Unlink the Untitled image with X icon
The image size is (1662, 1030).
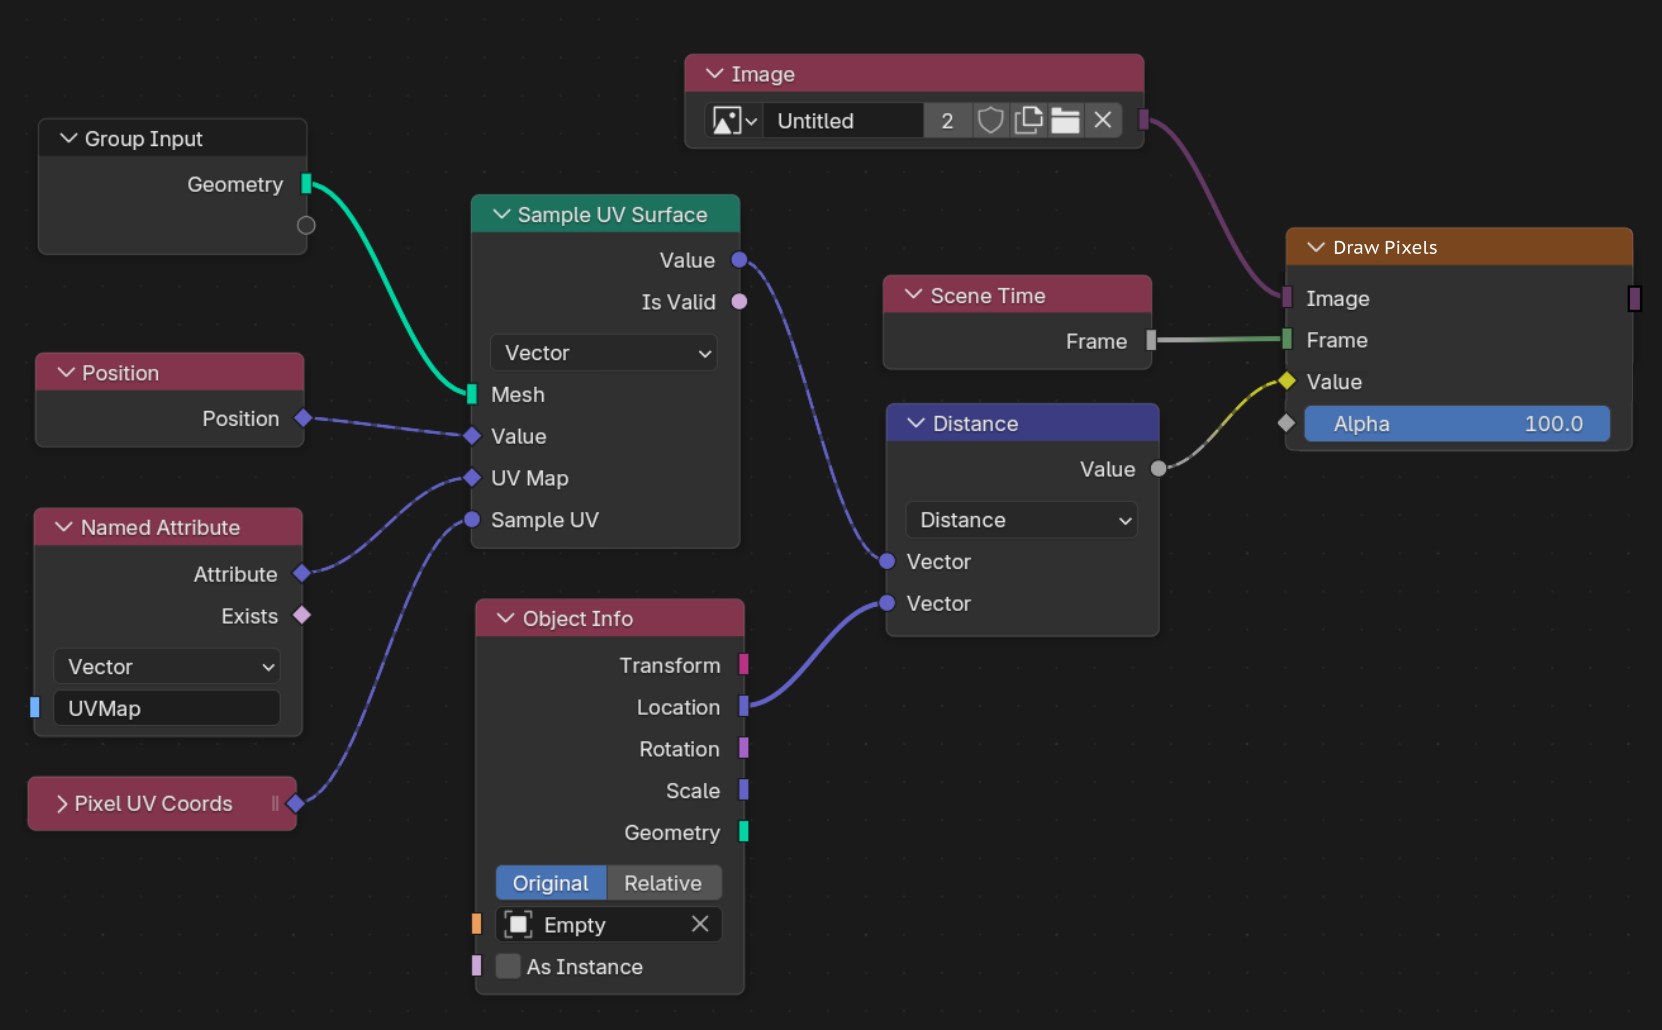(1103, 121)
